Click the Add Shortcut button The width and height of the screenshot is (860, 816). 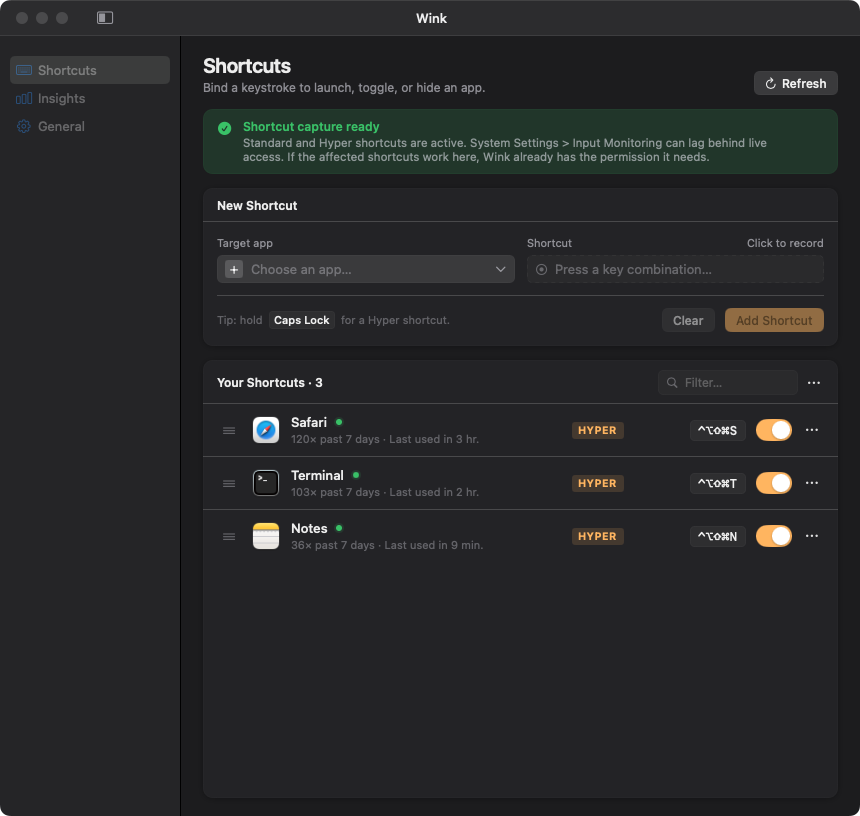tap(774, 320)
